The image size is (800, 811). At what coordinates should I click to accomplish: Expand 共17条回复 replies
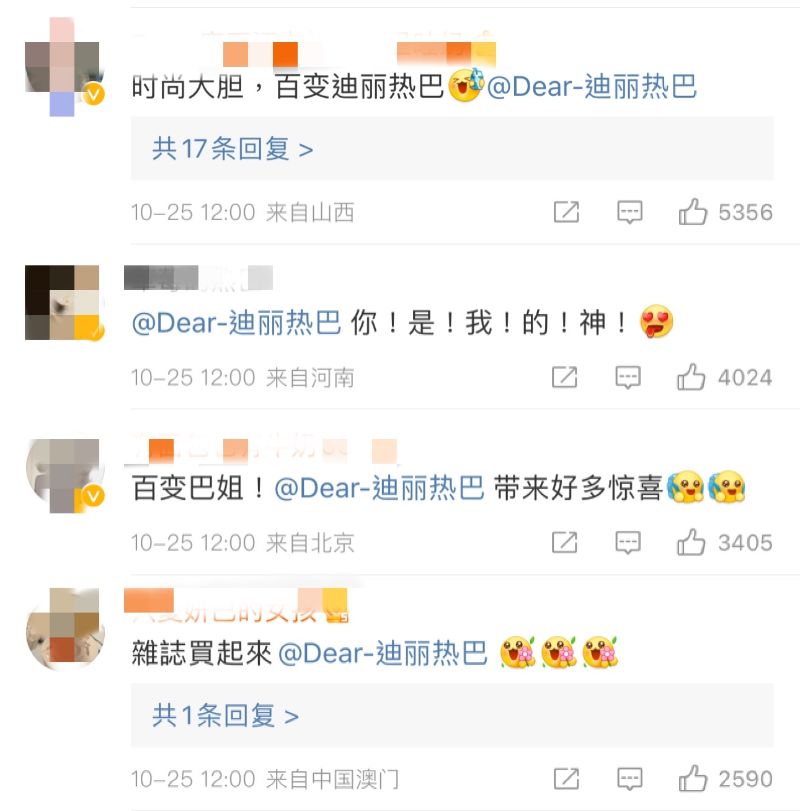tap(232, 149)
